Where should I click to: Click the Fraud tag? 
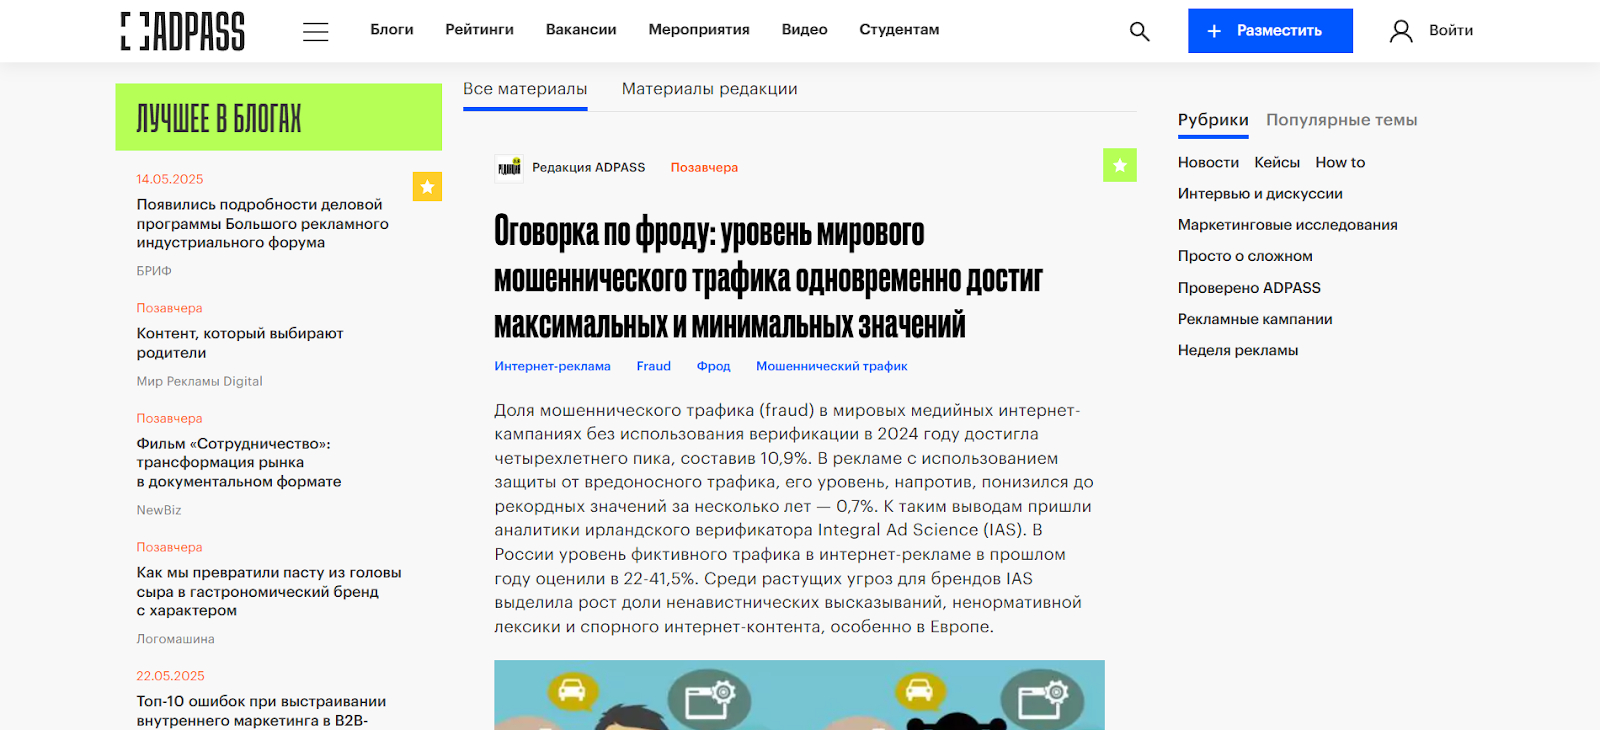click(x=654, y=366)
